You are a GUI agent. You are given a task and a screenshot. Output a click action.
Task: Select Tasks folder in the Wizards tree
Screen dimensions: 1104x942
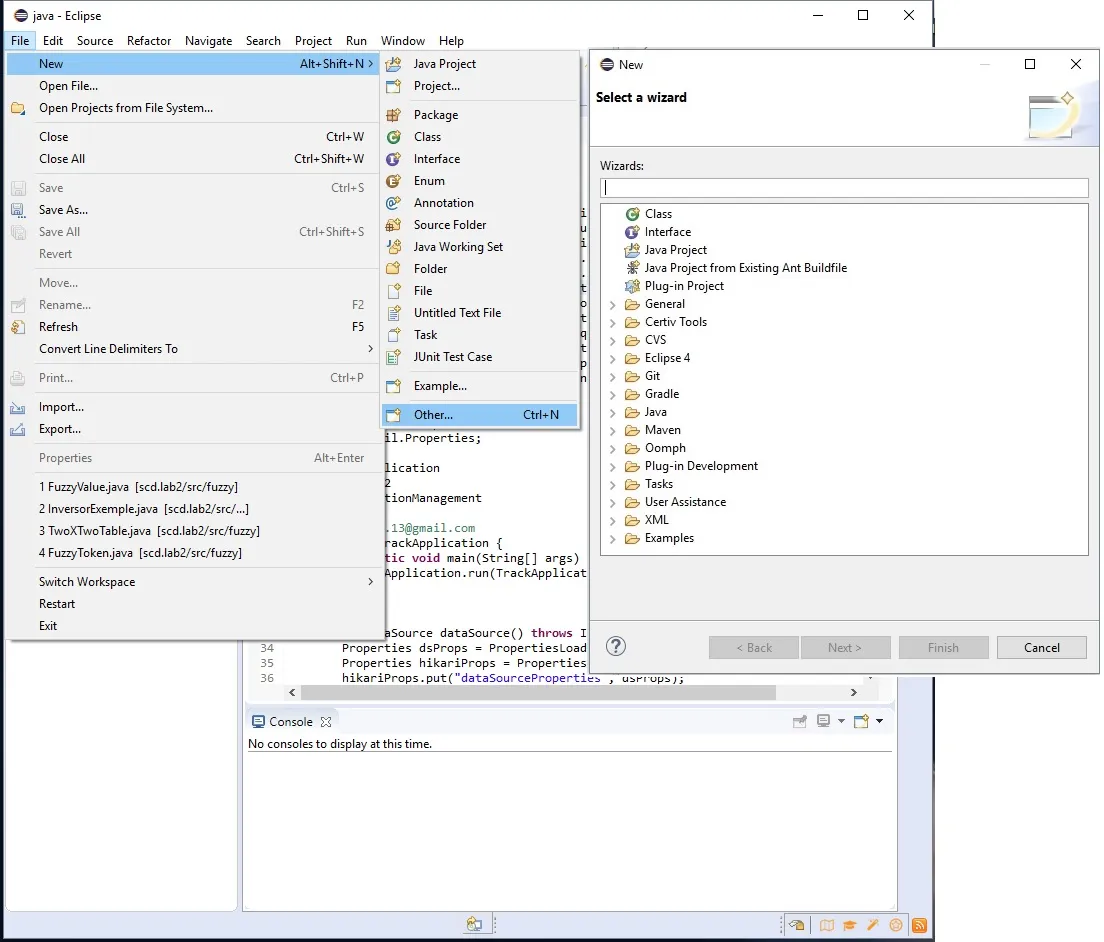(658, 484)
